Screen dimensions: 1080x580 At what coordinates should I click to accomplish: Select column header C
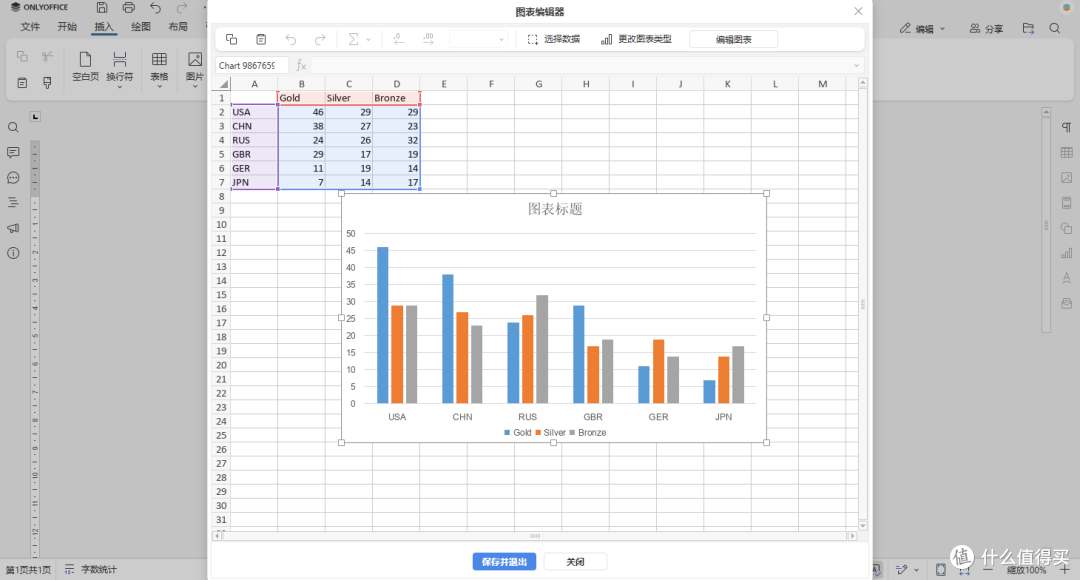click(349, 84)
